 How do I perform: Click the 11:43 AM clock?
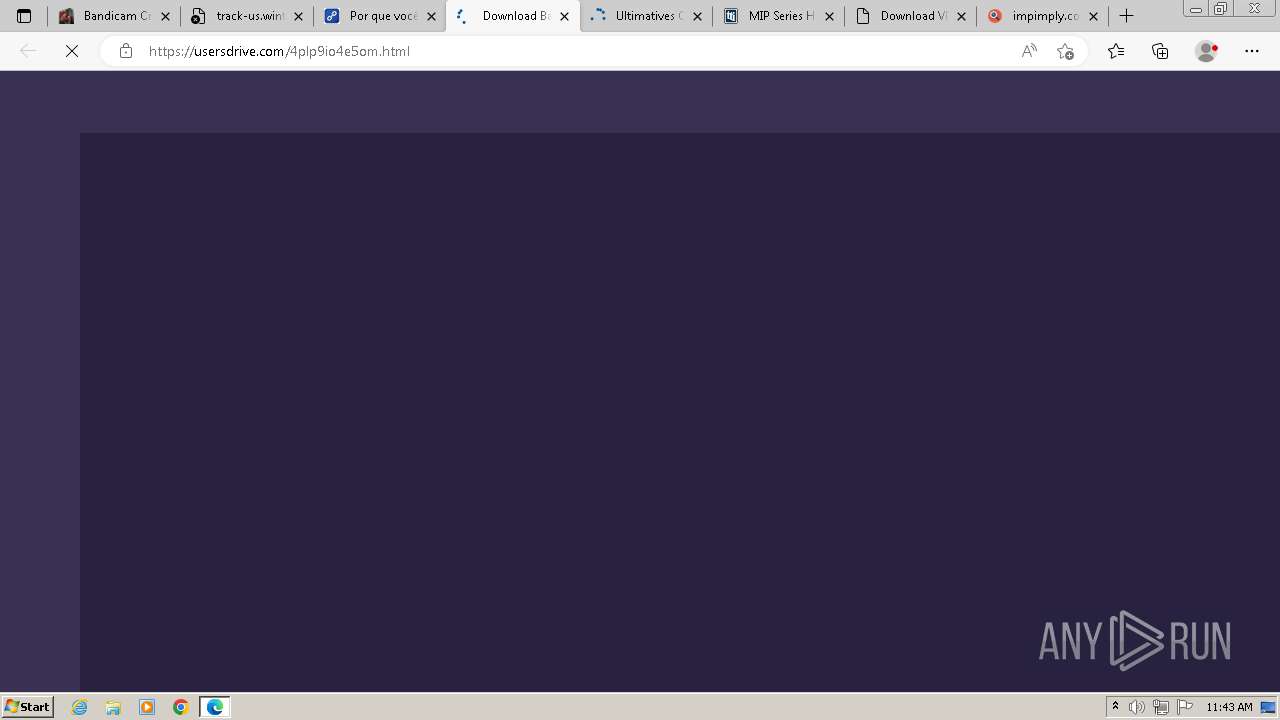tap(1229, 707)
